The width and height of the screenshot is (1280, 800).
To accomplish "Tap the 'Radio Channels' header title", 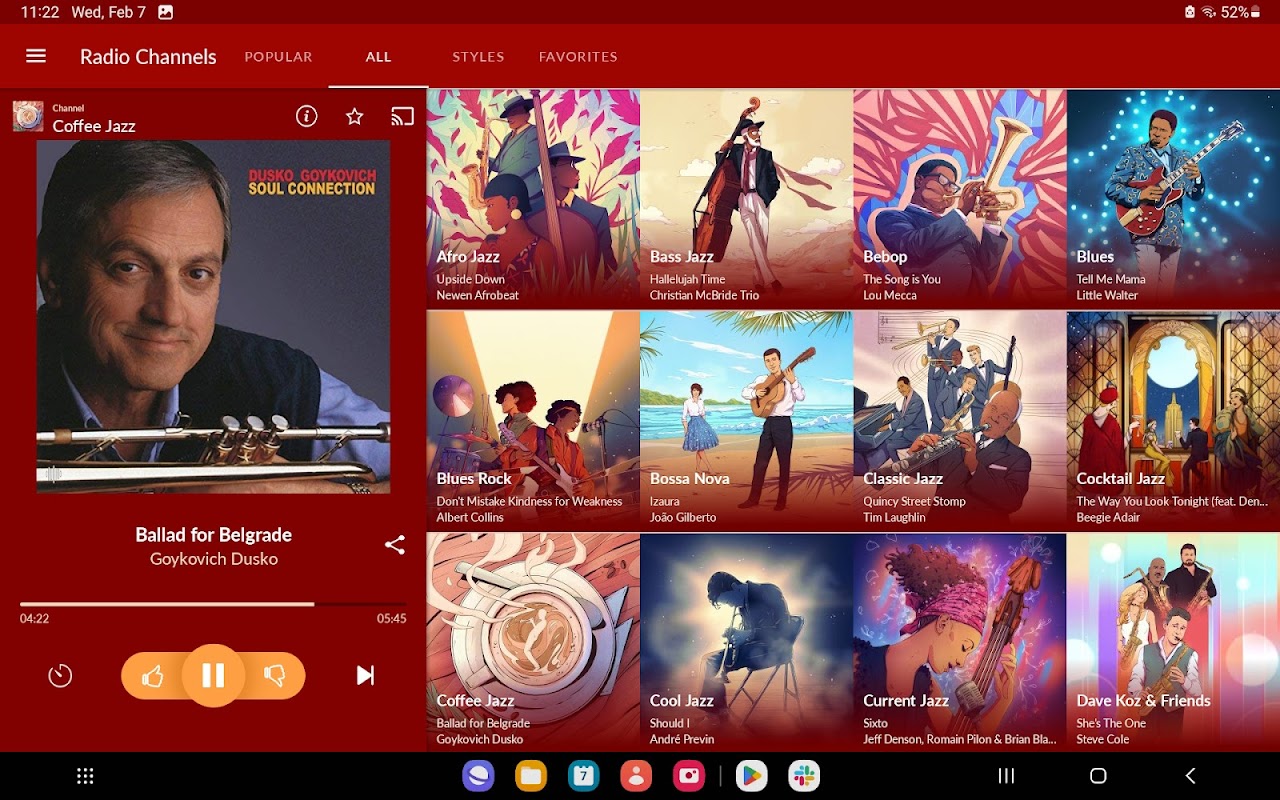I will (148, 57).
